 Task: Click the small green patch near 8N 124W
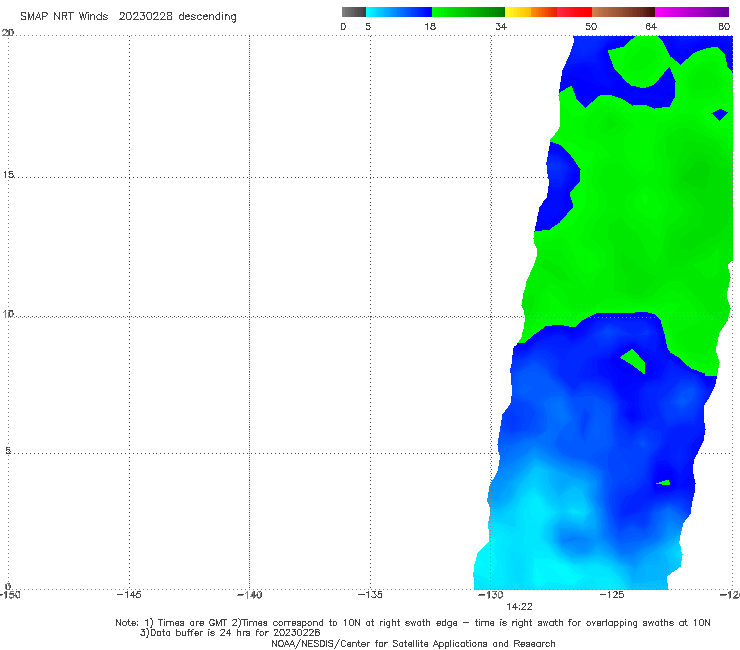click(x=635, y=361)
